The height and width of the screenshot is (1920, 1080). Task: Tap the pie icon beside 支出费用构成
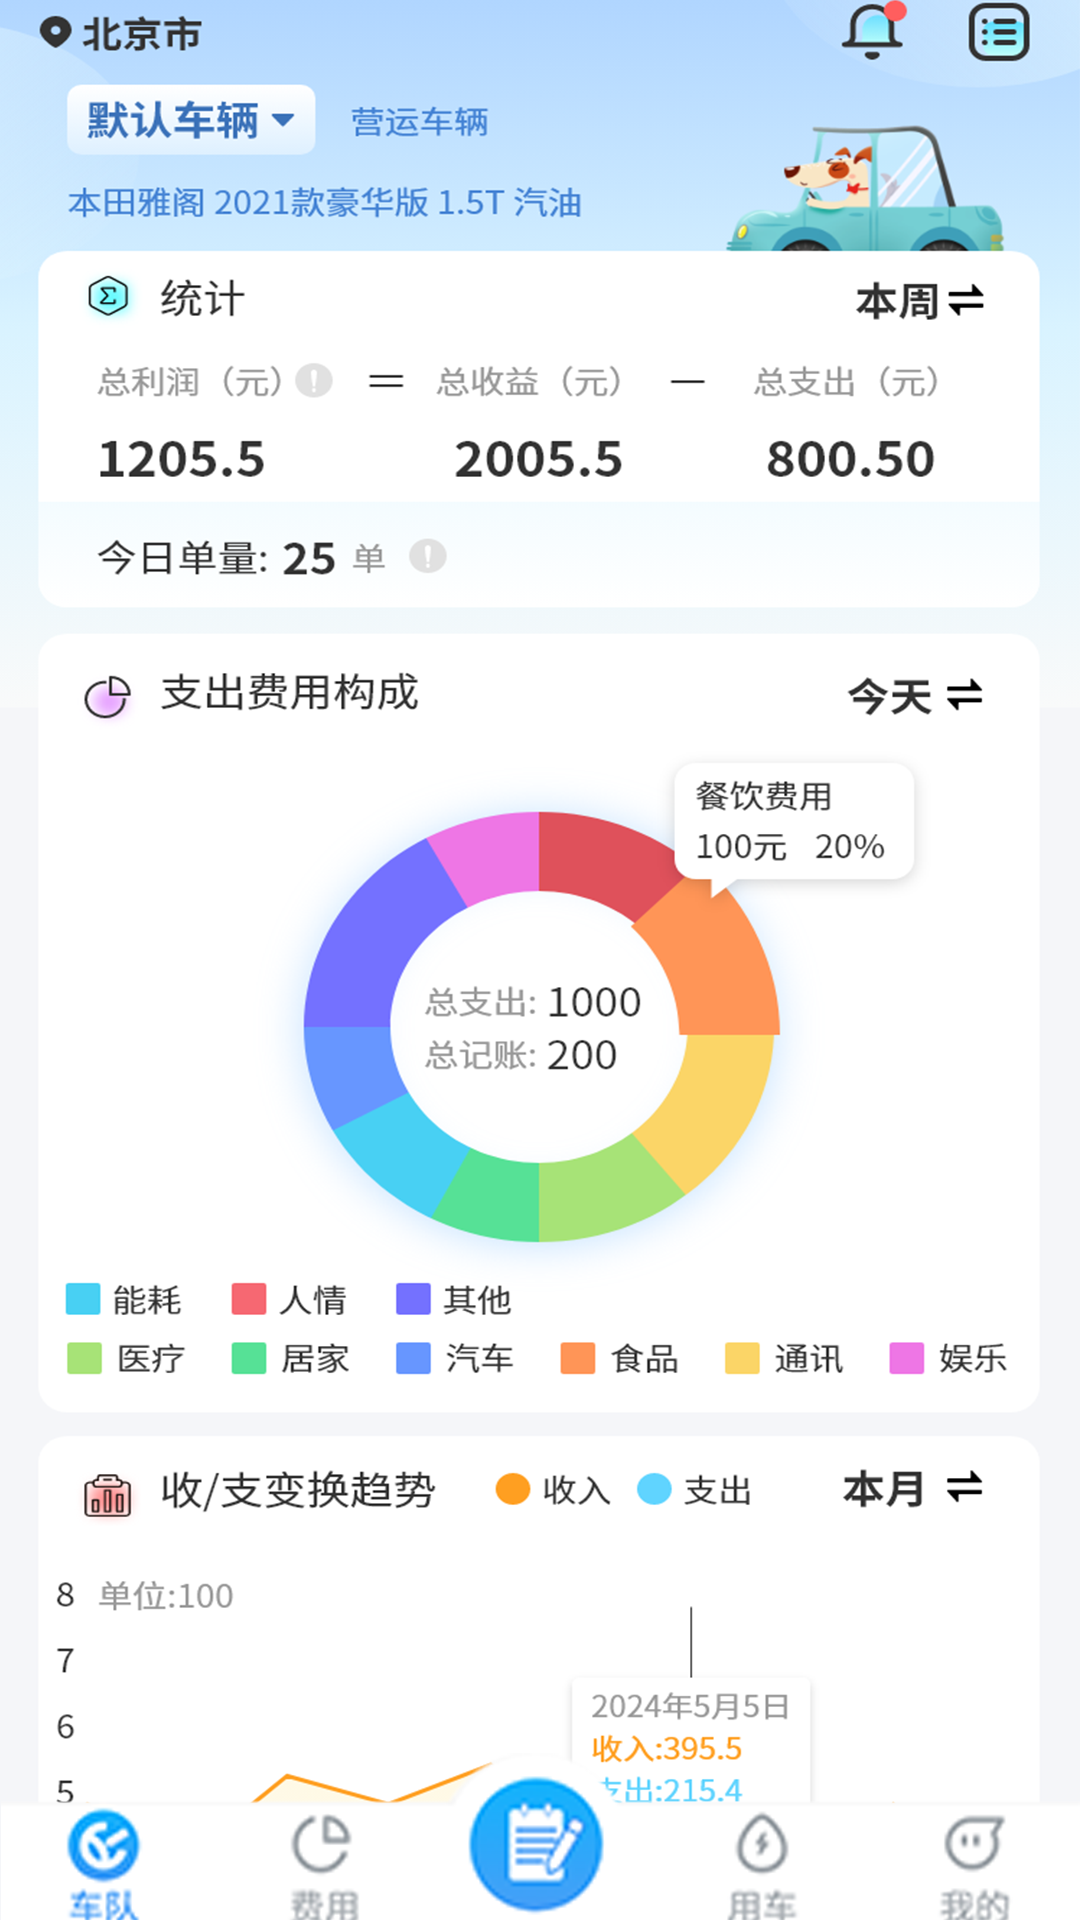click(x=107, y=696)
